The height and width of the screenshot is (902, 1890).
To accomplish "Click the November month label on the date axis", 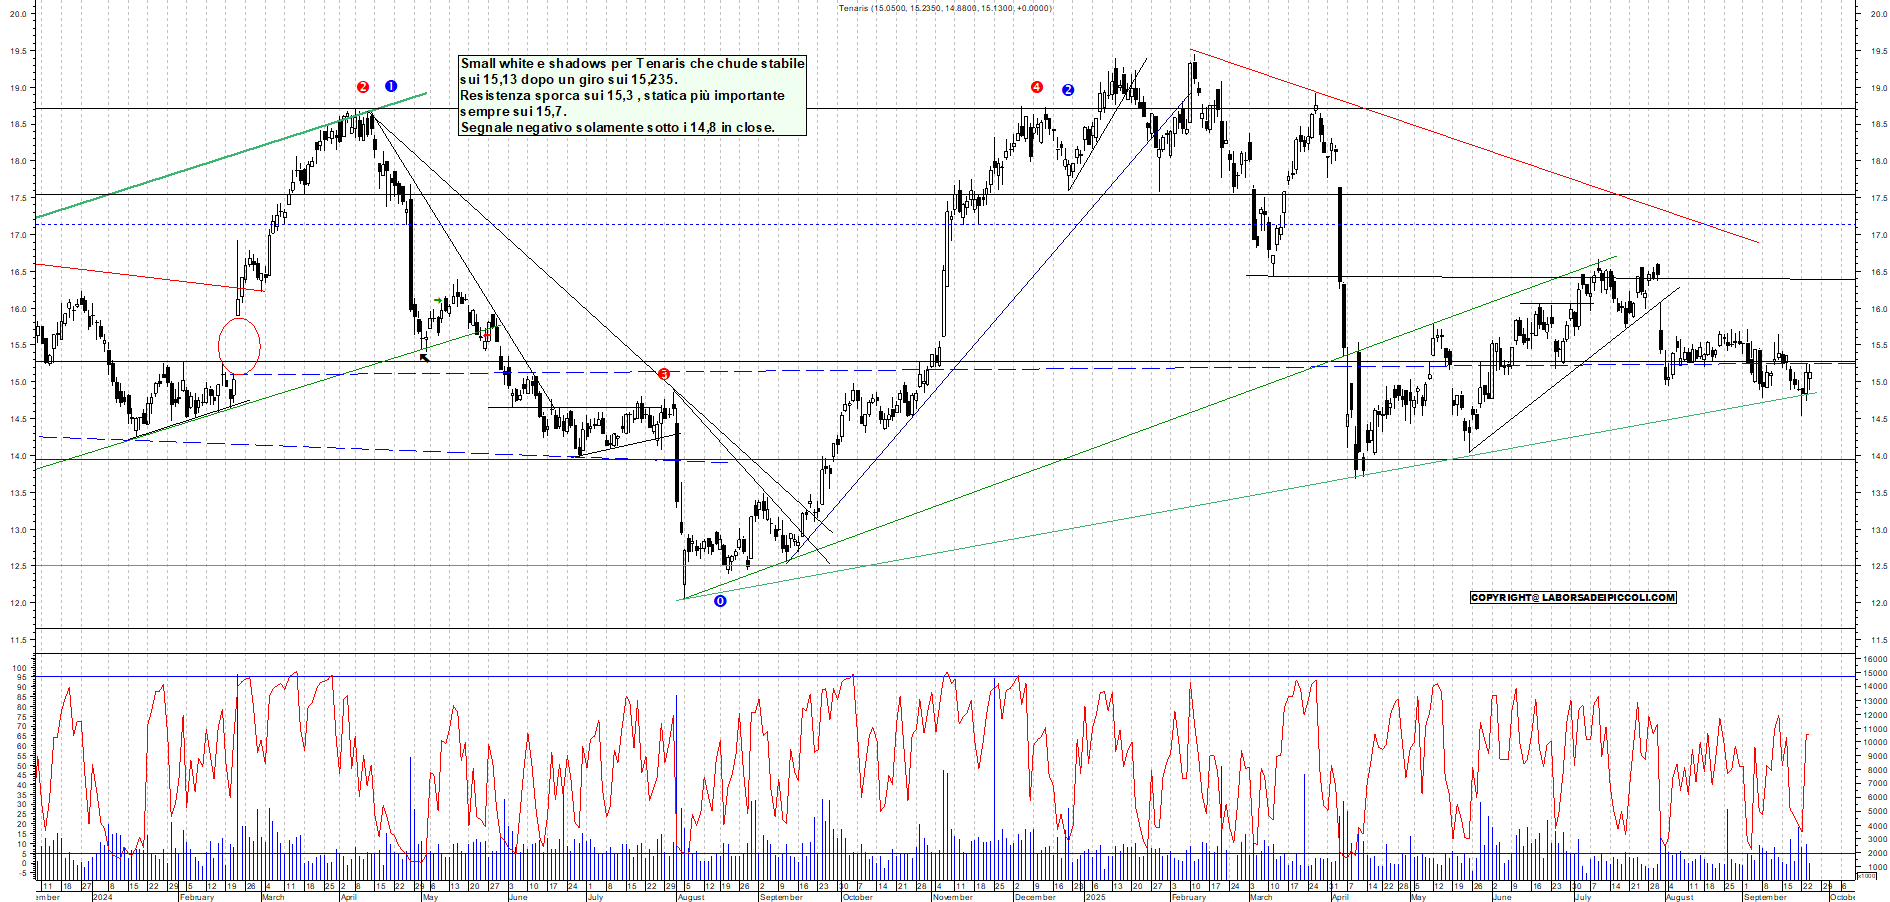I will [x=952, y=897].
